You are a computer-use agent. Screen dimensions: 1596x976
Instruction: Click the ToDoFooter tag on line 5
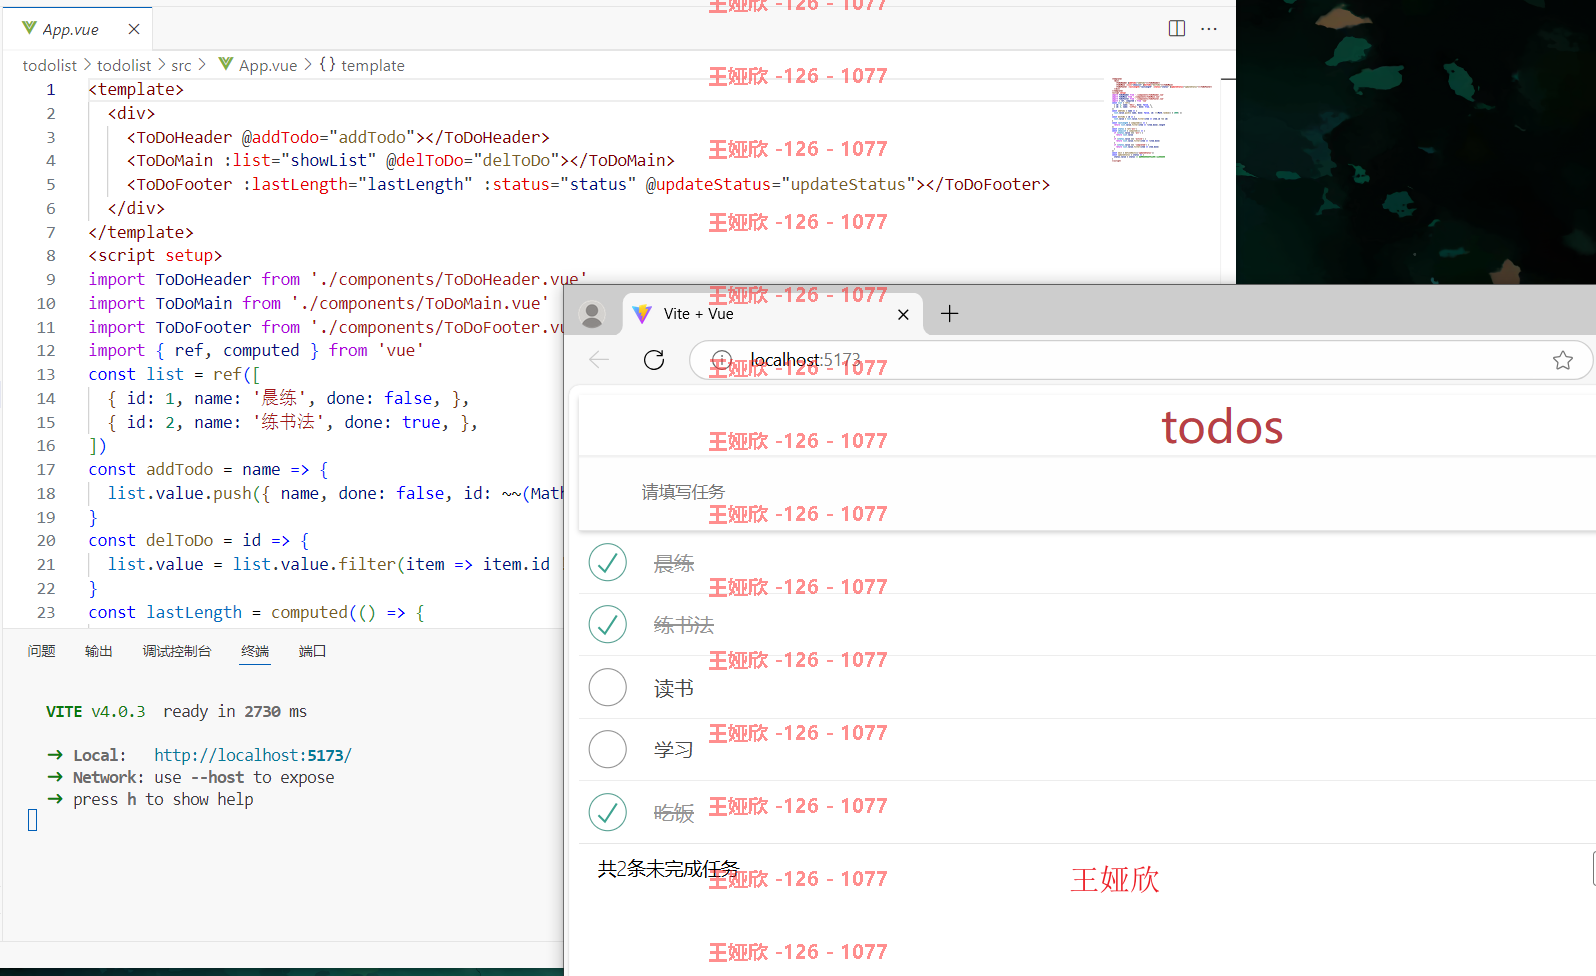(x=184, y=184)
